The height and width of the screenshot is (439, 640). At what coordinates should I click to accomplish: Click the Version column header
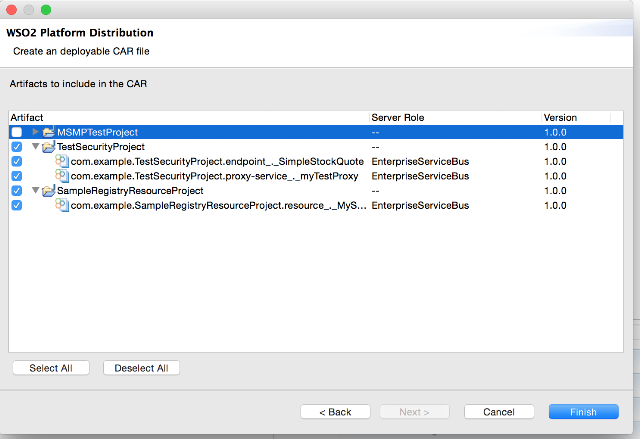click(x=576, y=118)
